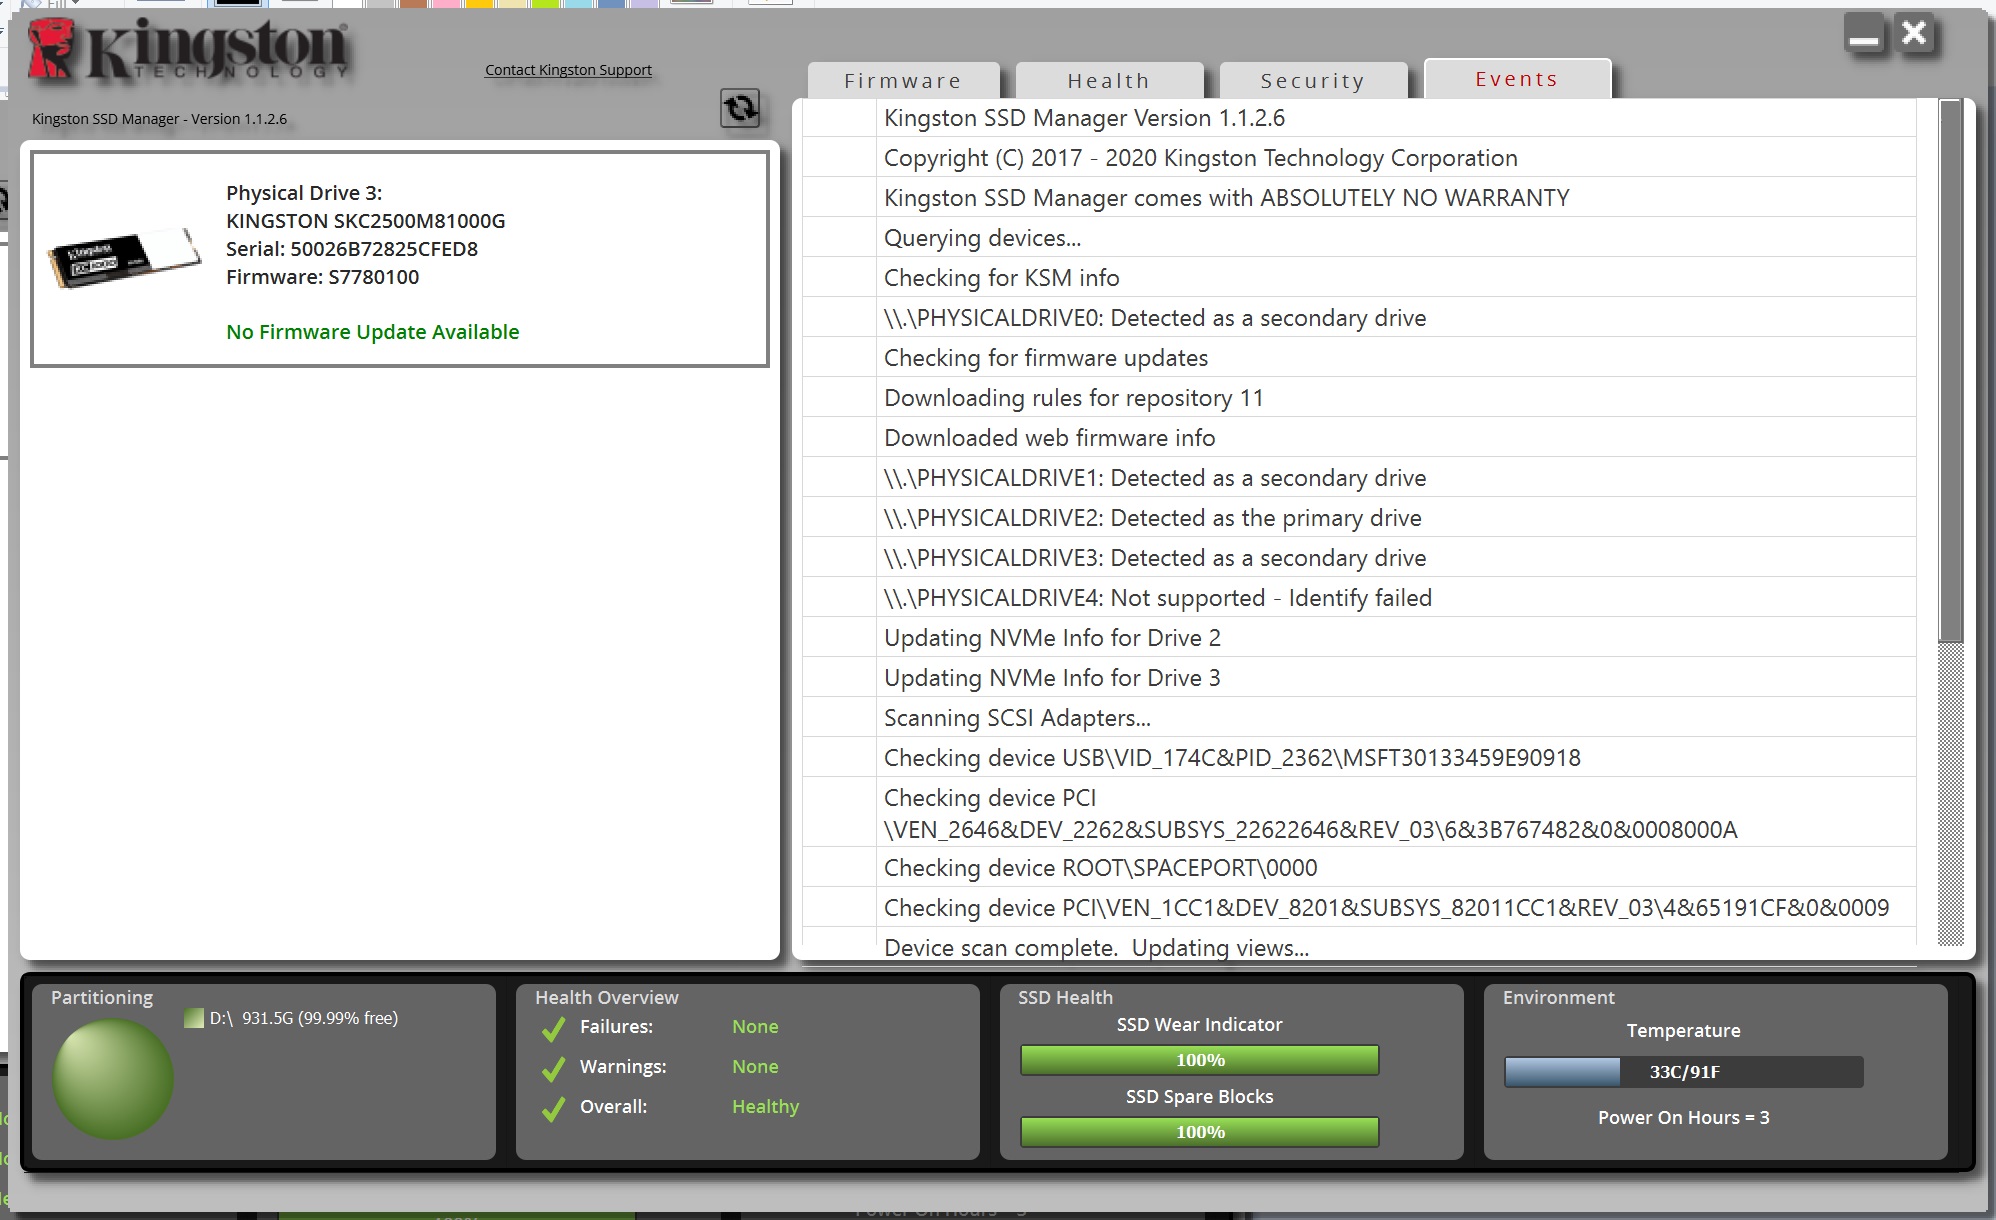Select PHYSICALDRIVE0 secondary drive log row
Image resolution: width=1996 pixels, height=1220 pixels.
point(1360,317)
